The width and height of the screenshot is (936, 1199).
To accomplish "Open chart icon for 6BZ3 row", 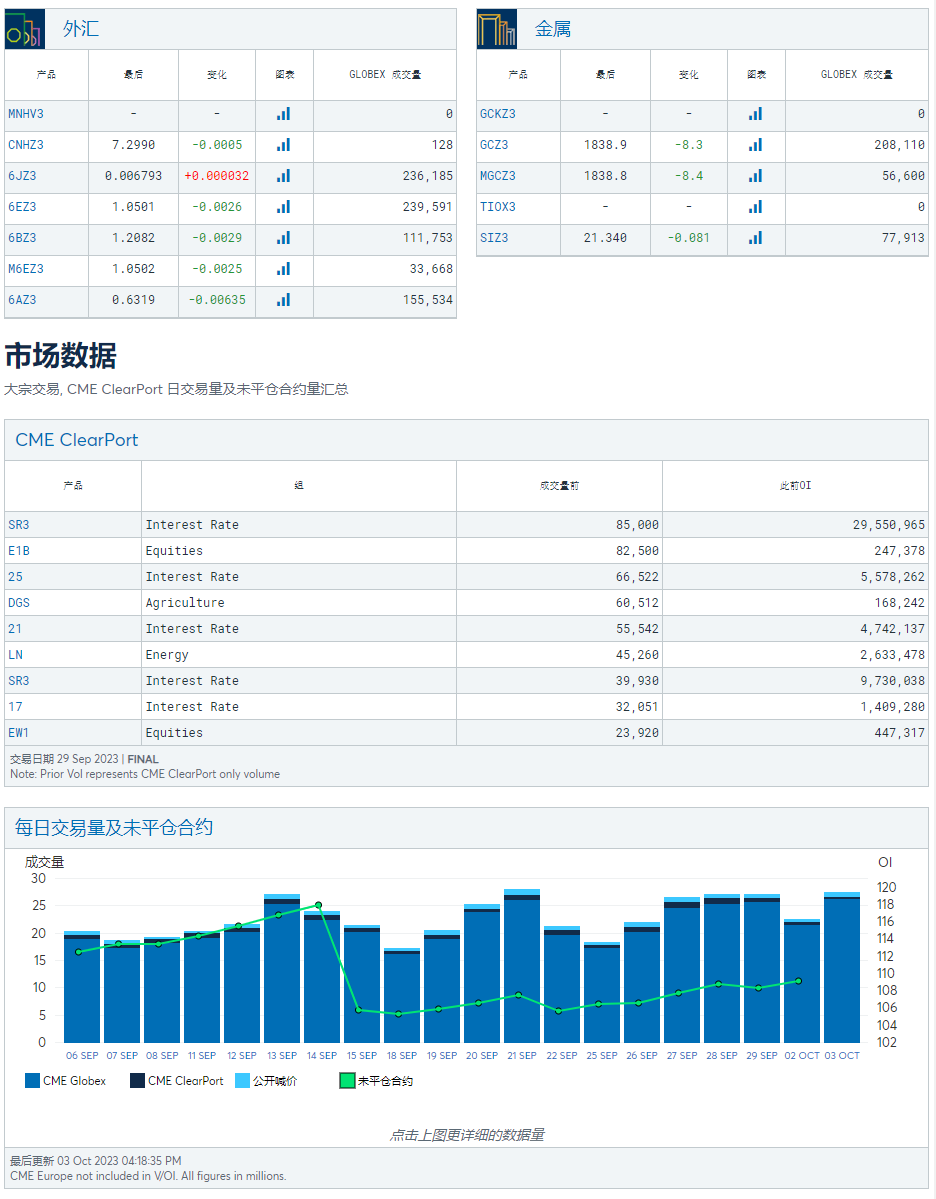I will point(284,238).
